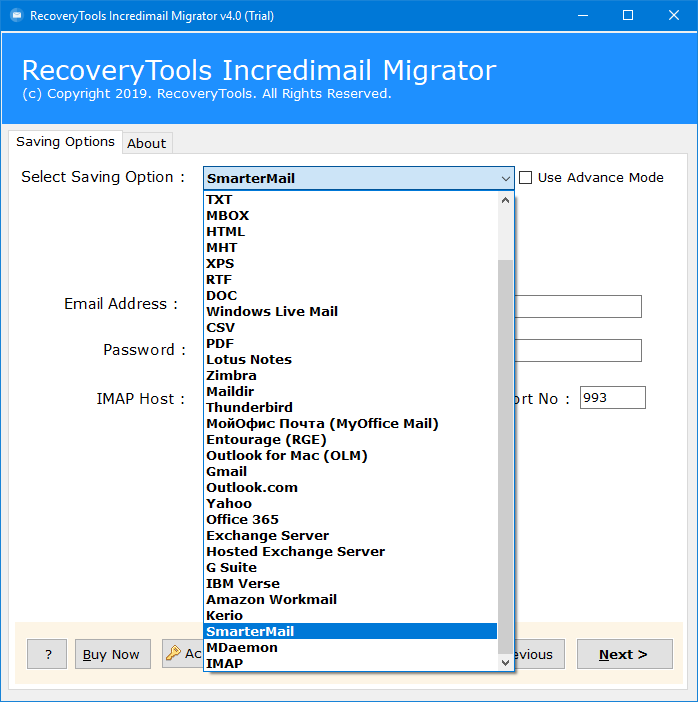Select the MHT list entry
698x702 pixels.
click(x=351, y=248)
